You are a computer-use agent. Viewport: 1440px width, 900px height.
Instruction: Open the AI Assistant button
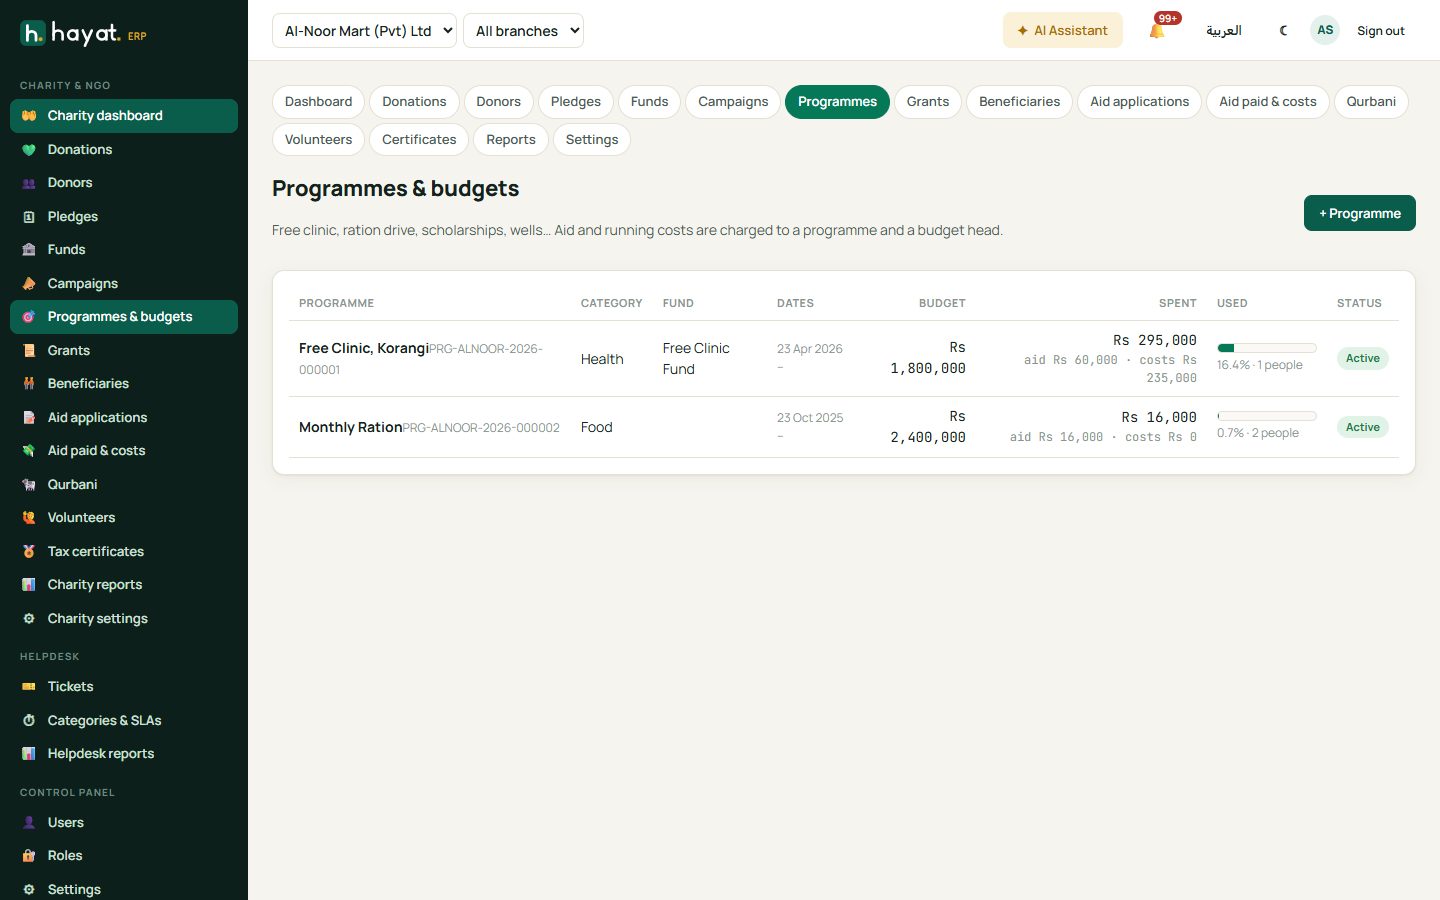click(1063, 31)
